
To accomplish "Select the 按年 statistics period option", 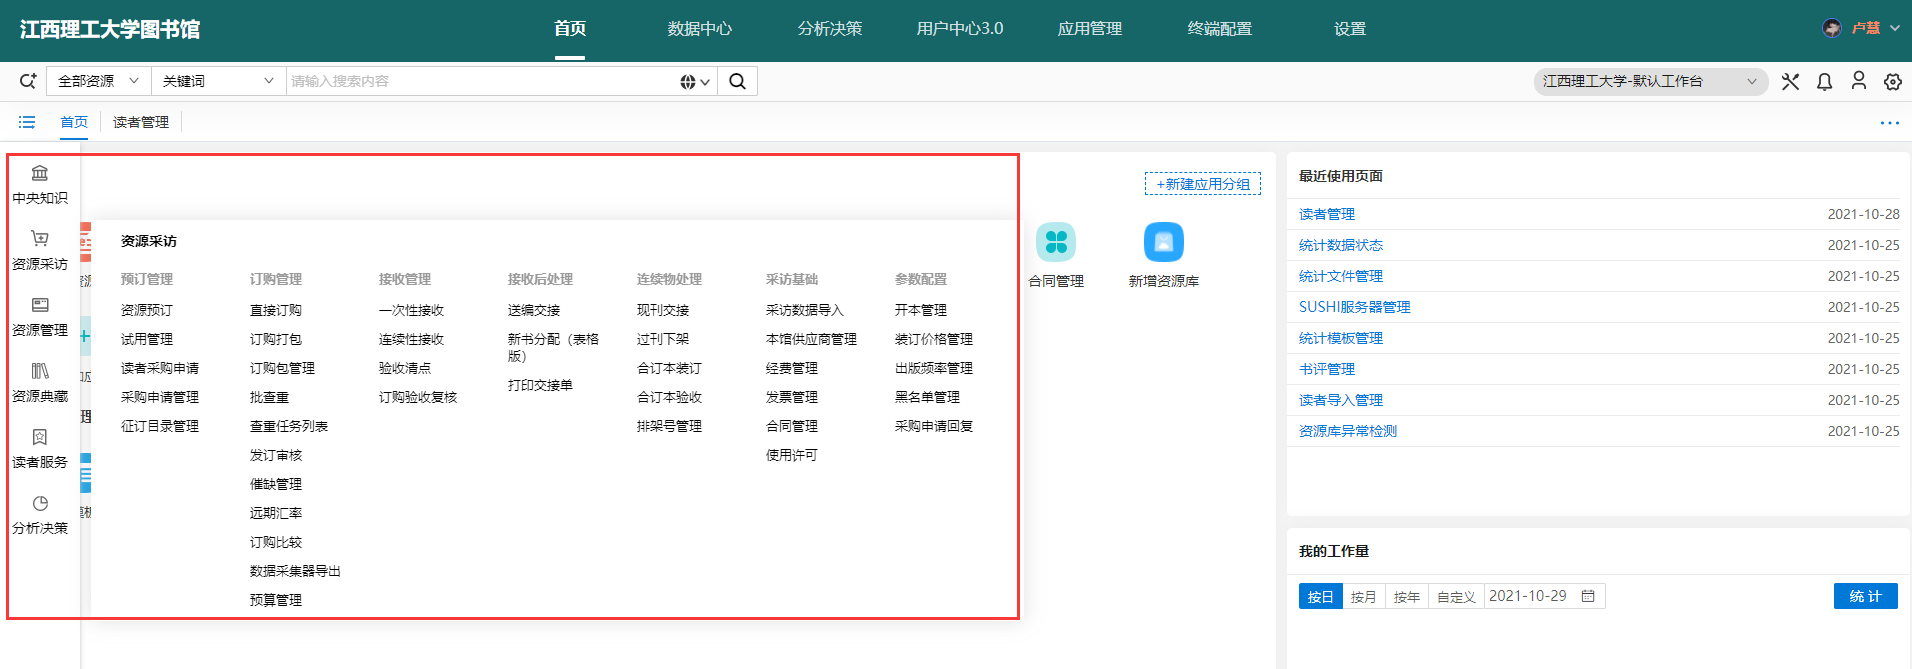I will (1406, 597).
